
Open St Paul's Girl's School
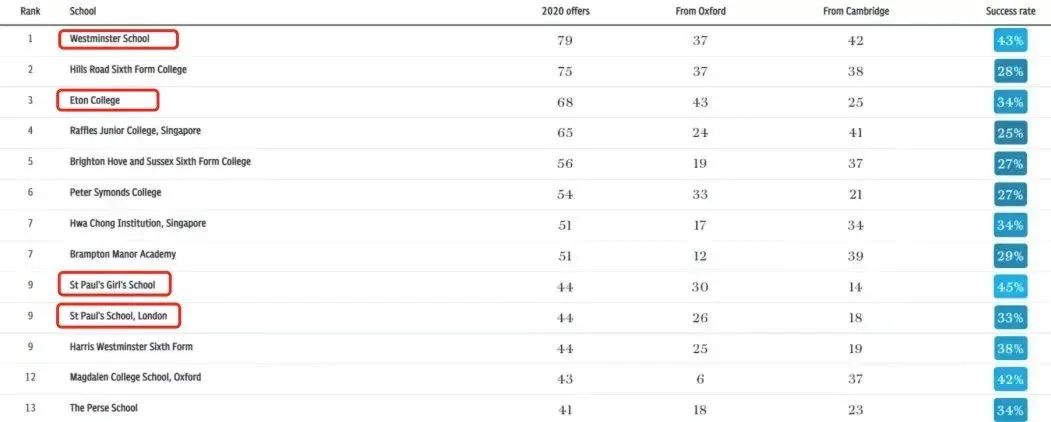(x=112, y=285)
